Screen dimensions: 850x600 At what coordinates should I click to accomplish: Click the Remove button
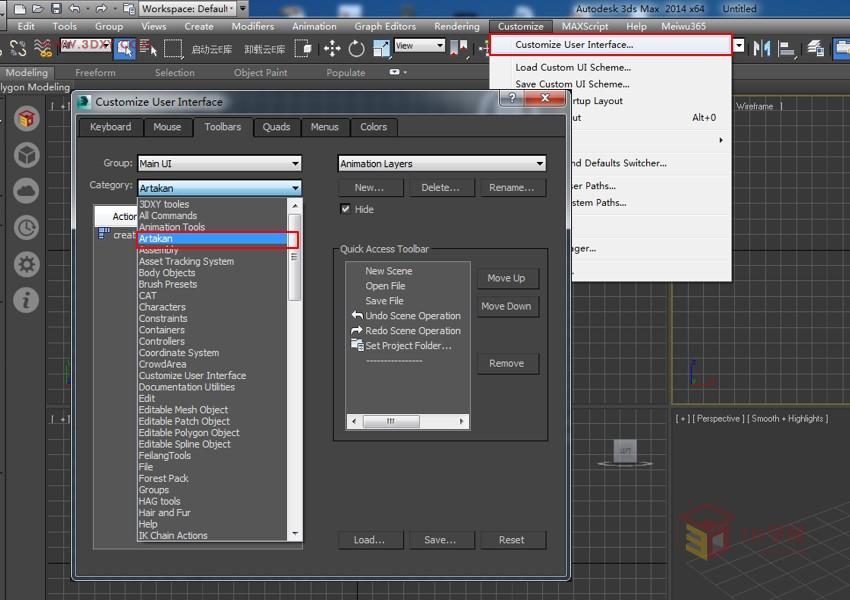point(506,363)
